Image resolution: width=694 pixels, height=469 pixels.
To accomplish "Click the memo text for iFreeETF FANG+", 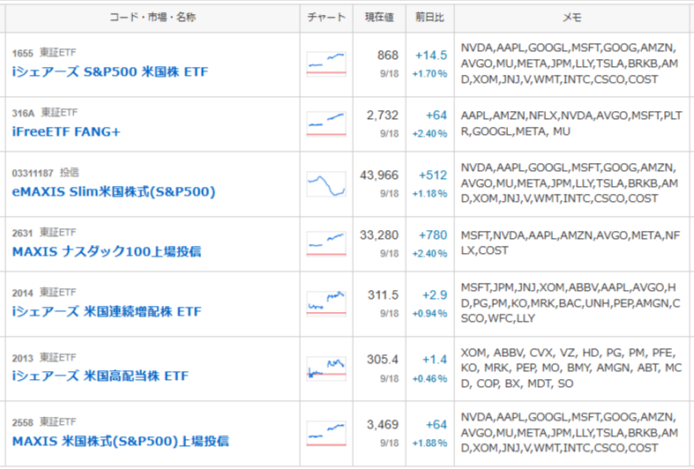I will click(571, 123).
